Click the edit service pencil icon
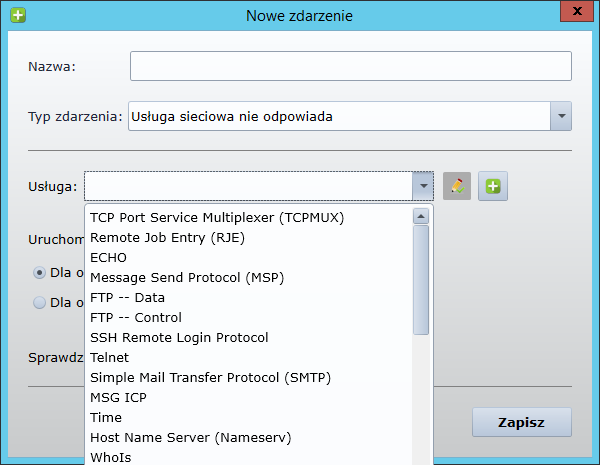 coord(457,186)
